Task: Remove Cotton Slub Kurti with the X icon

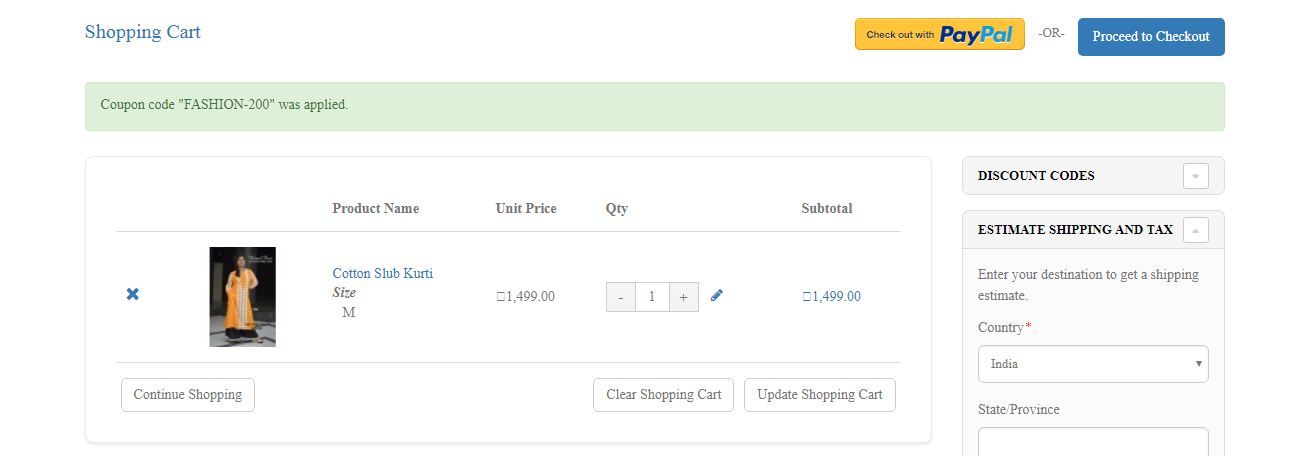Action: click(x=133, y=294)
